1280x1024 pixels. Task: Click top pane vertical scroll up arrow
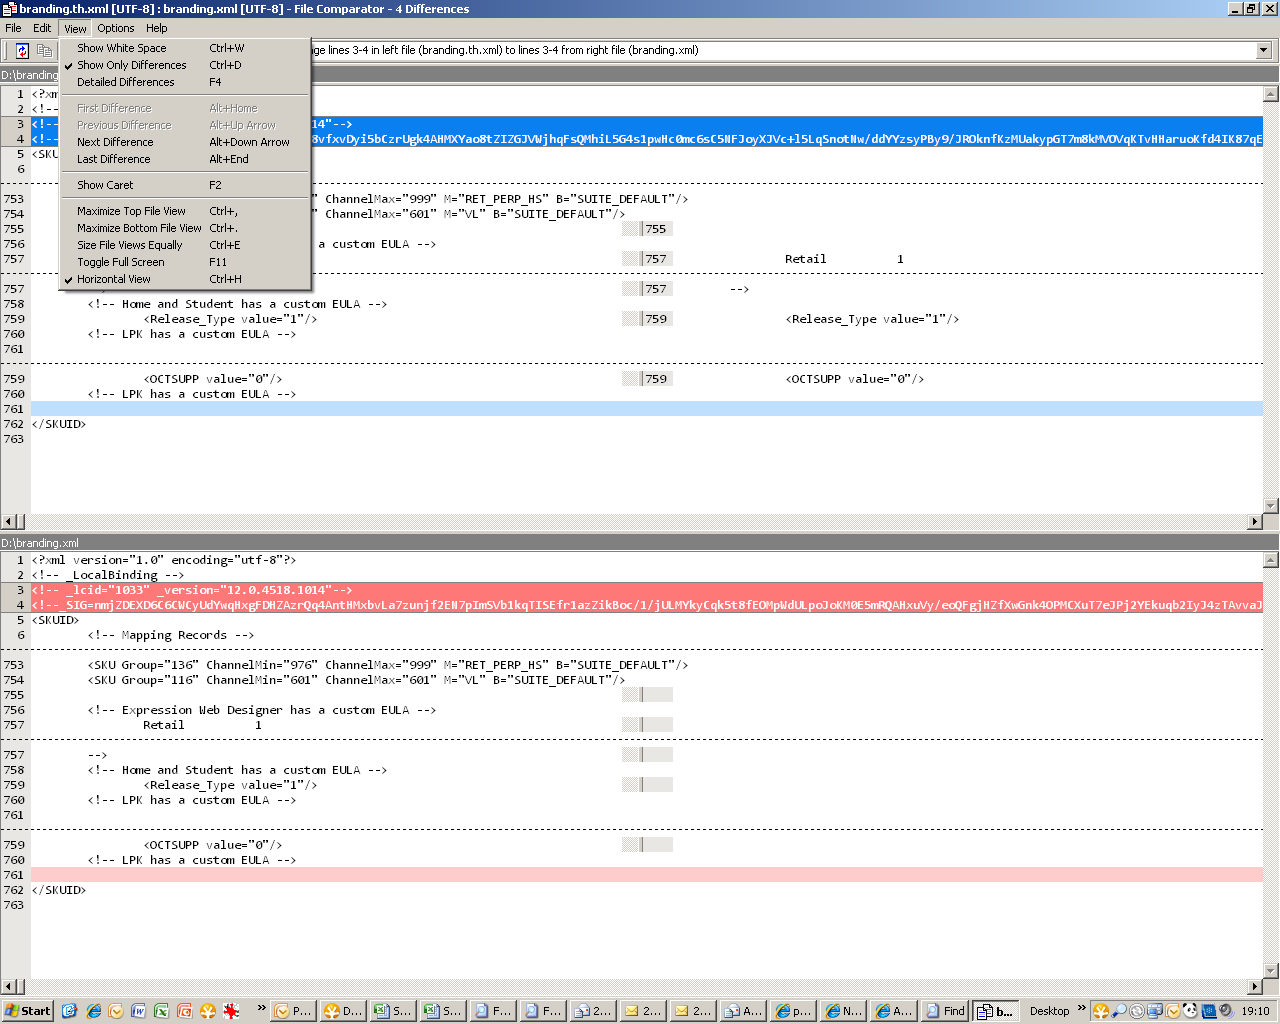tap(1271, 94)
